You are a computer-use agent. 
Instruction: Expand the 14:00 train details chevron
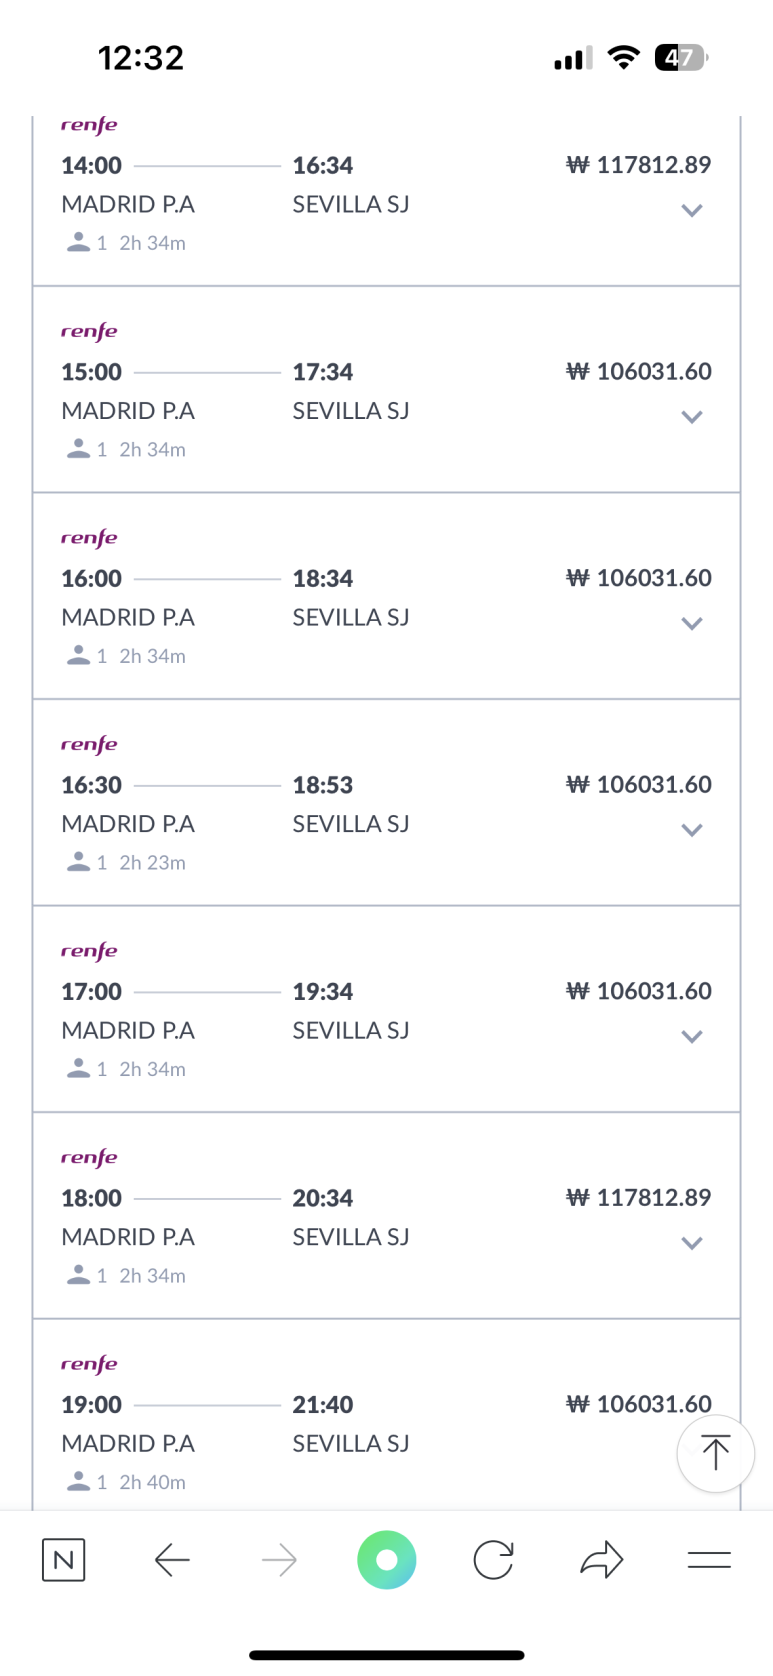[x=692, y=210]
